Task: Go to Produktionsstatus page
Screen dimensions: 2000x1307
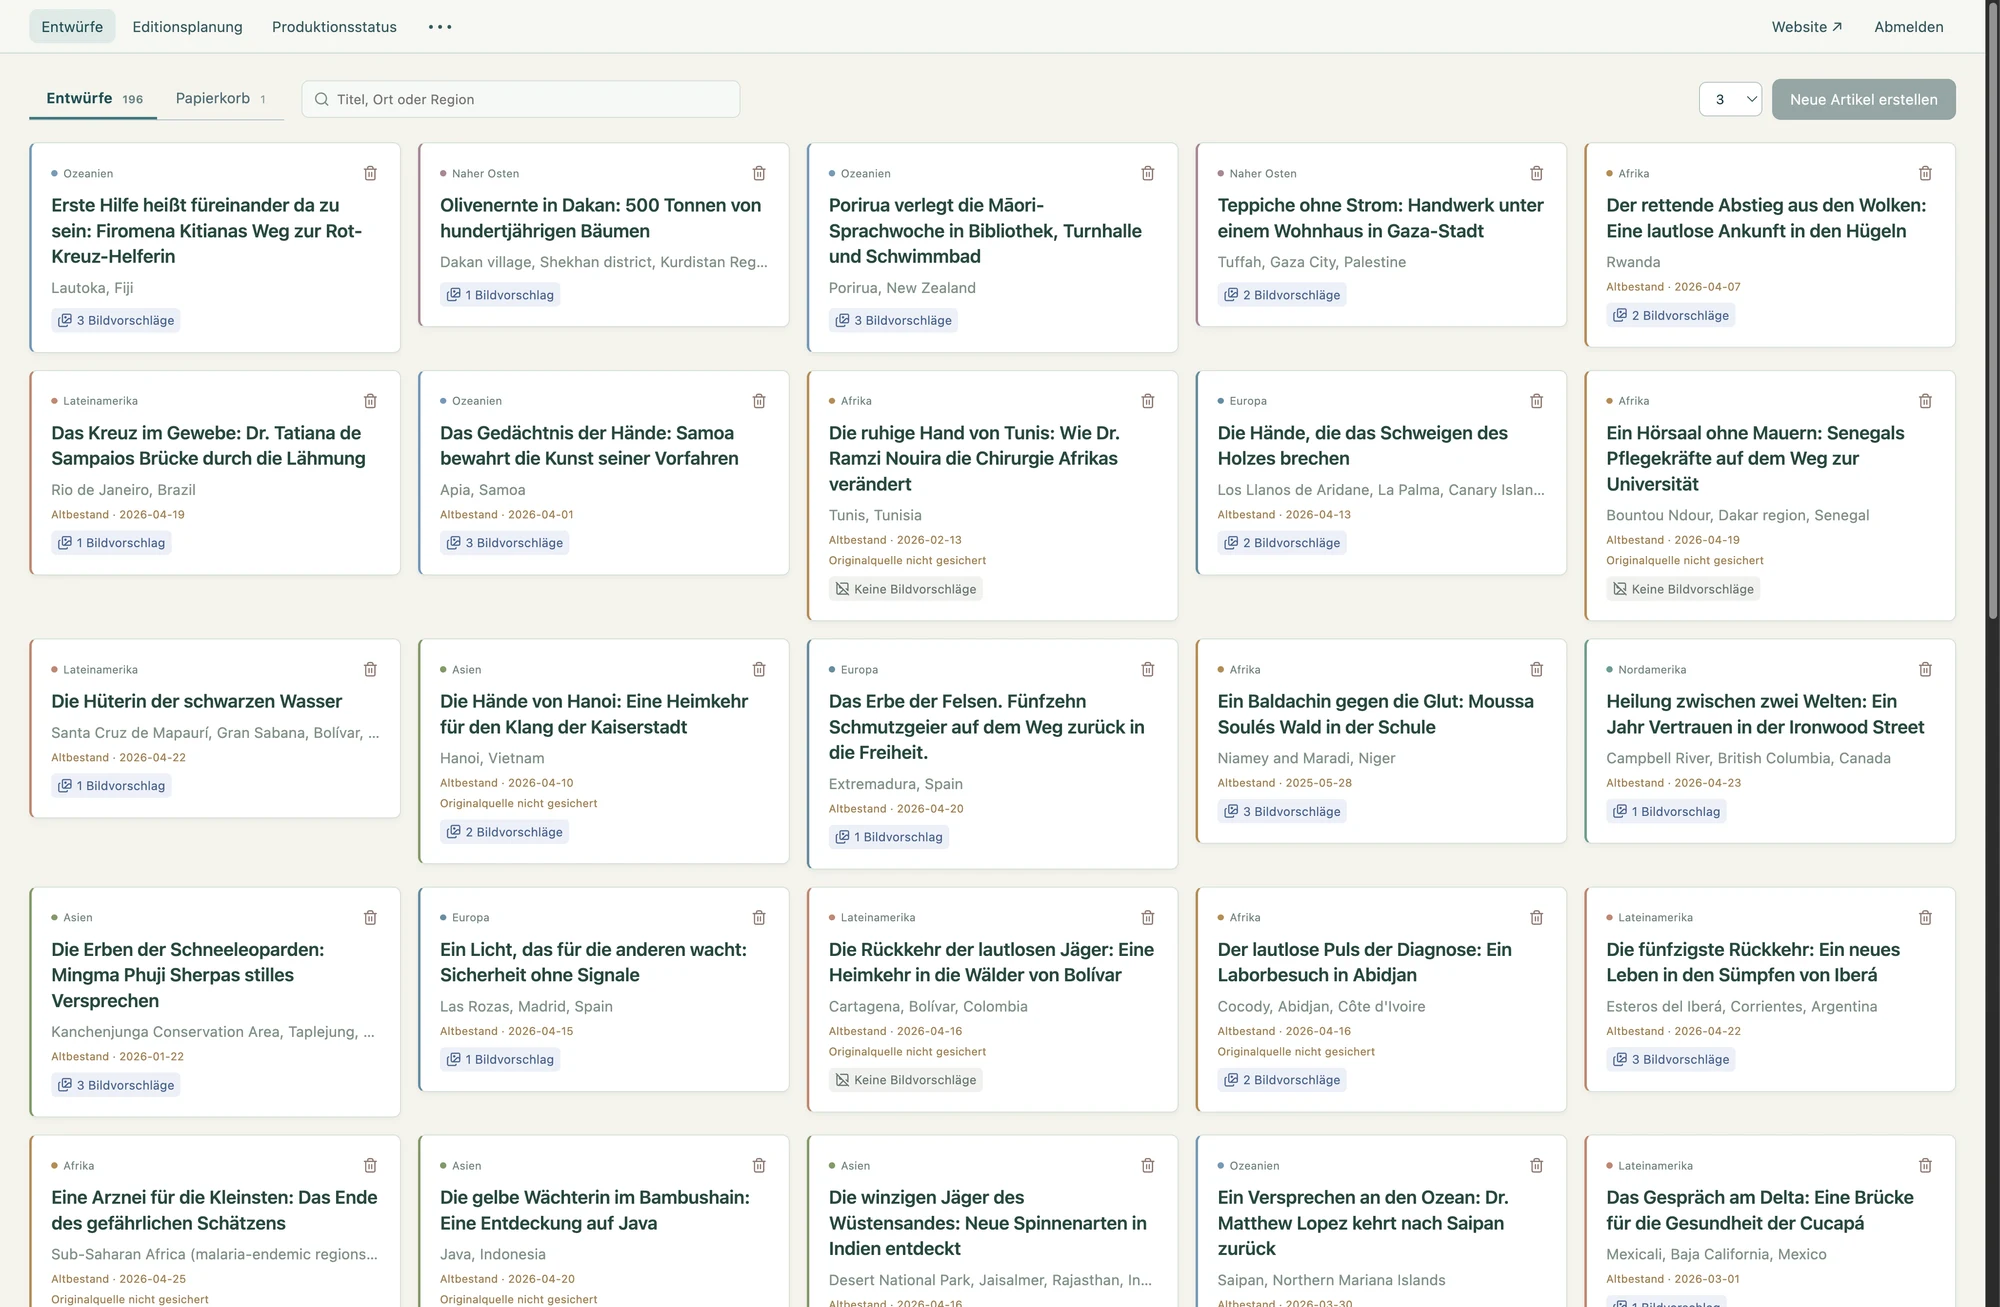Action: (334, 27)
